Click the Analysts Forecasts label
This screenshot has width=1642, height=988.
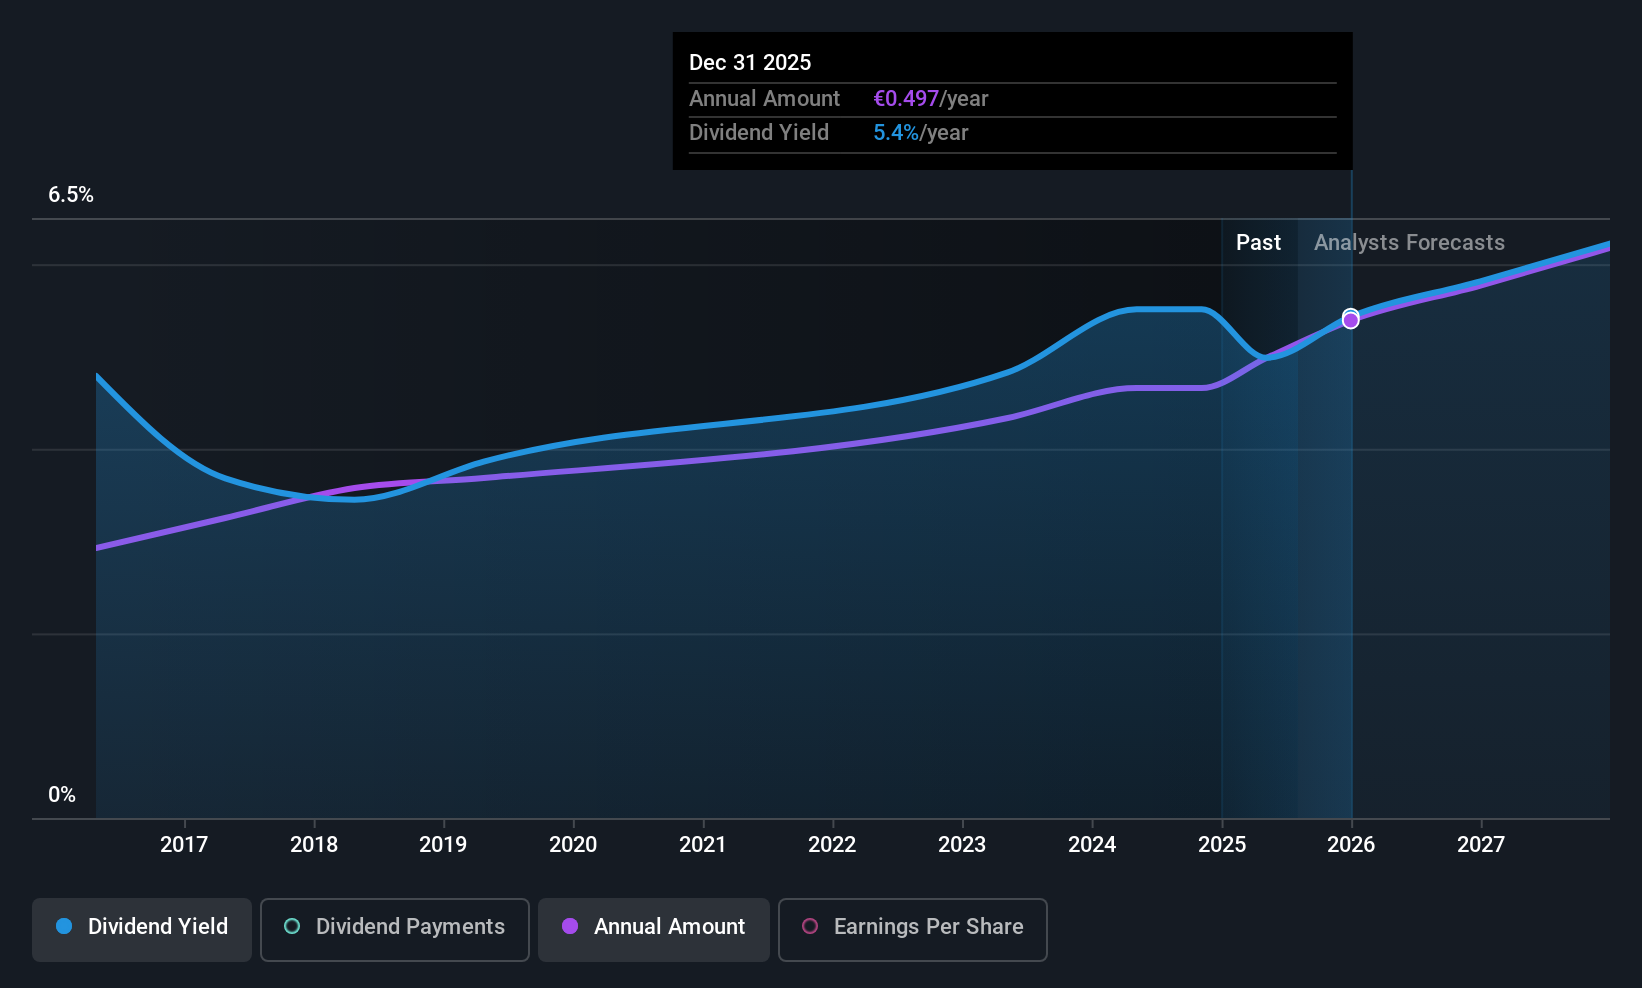click(x=1409, y=243)
